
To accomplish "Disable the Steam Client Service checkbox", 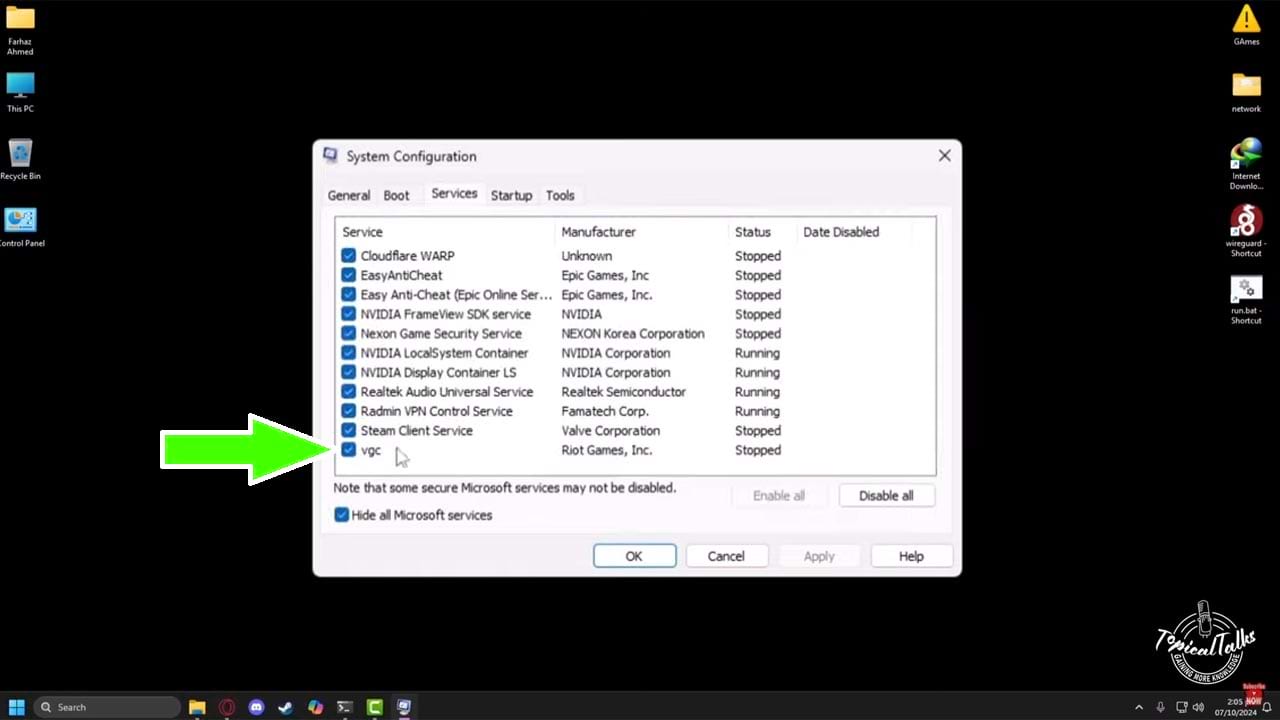I will pos(348,431).
